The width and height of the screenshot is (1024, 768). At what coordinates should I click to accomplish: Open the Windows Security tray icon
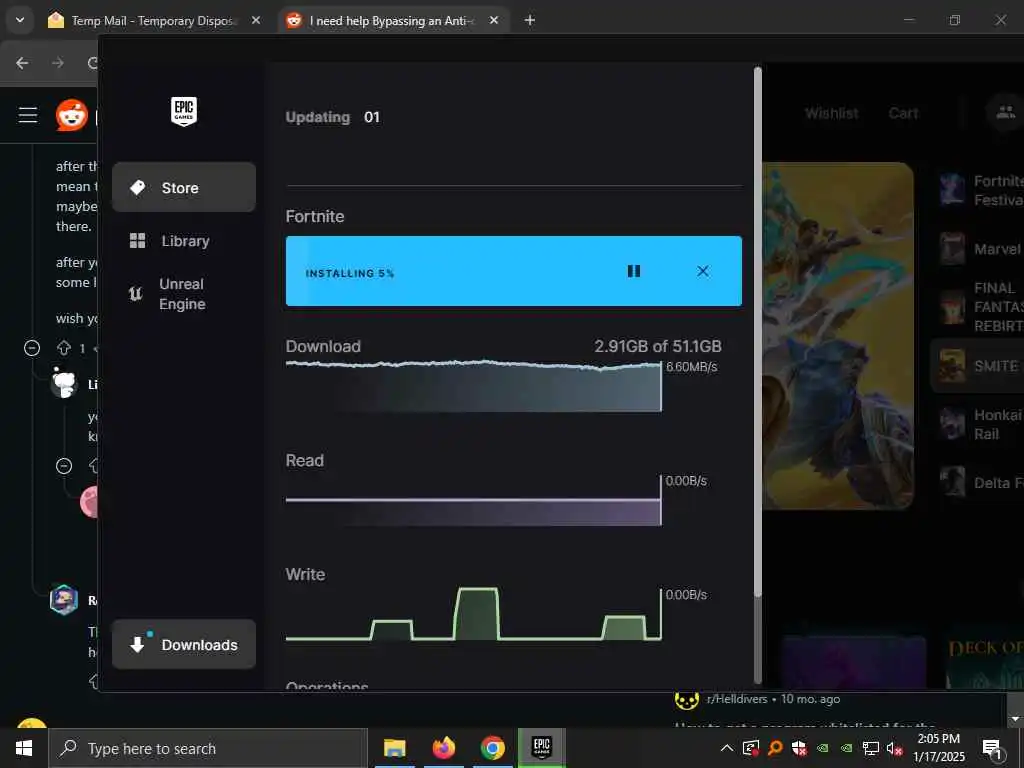[x=799, y=748]
